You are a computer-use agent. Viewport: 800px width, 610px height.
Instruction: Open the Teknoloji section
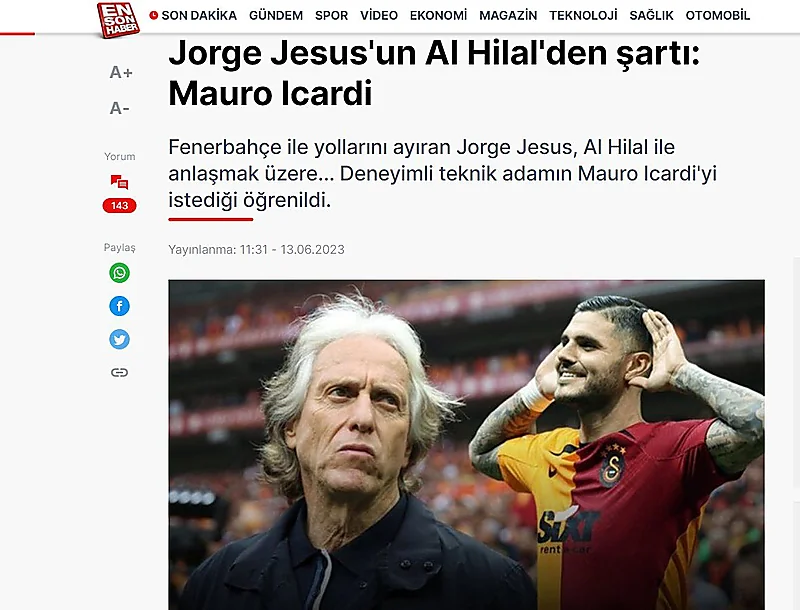(x=583, y=16)
